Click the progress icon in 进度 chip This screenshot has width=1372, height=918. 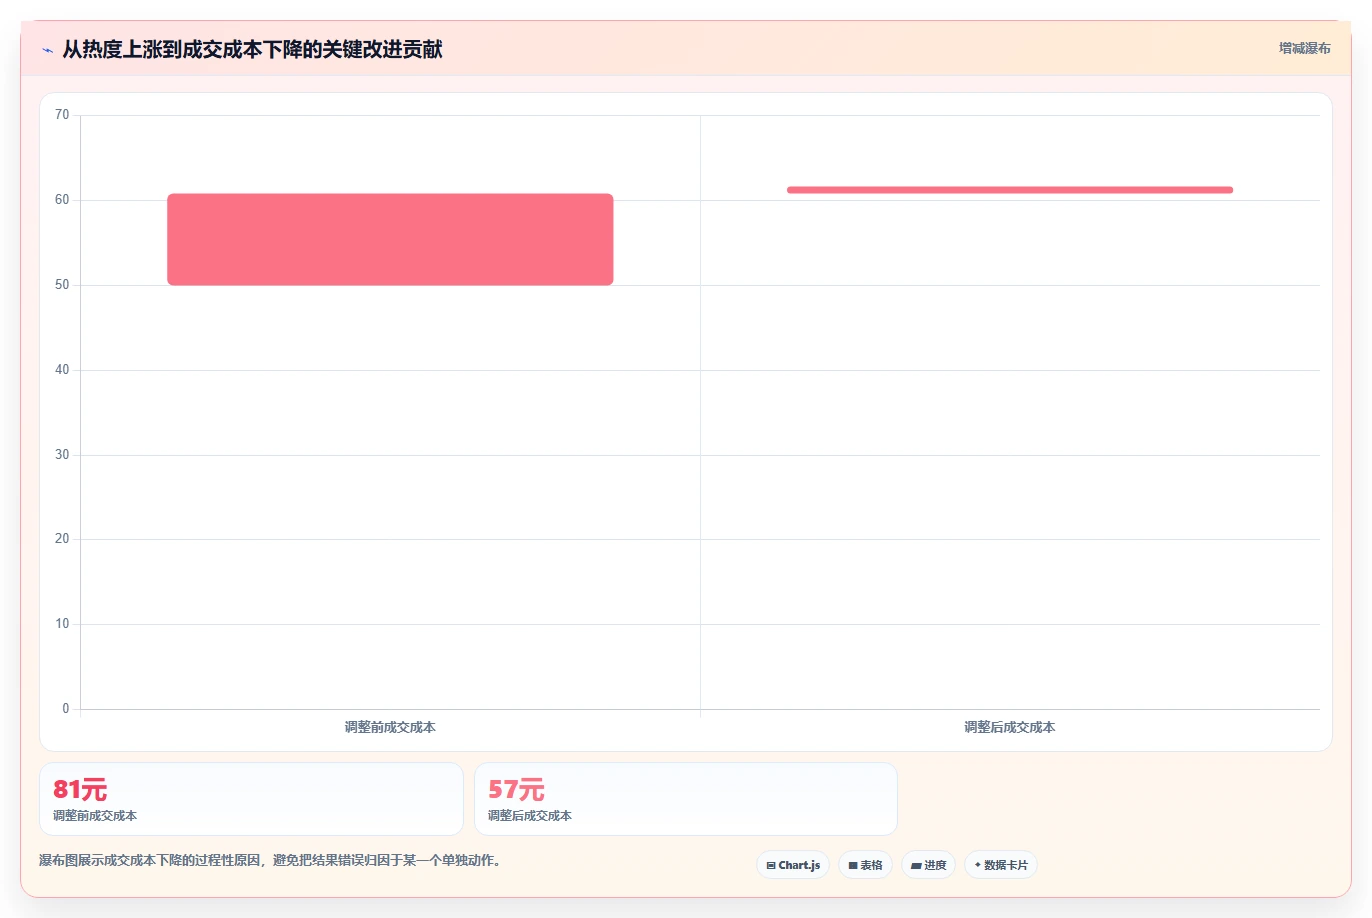pyautogui.click(x=916, y=866)
